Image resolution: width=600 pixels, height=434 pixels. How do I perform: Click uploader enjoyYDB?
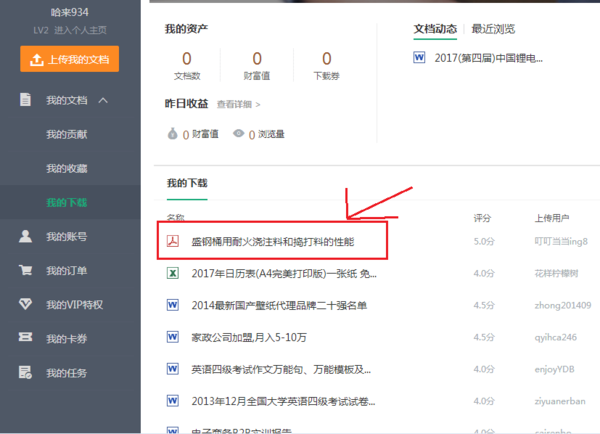(554, 369)
